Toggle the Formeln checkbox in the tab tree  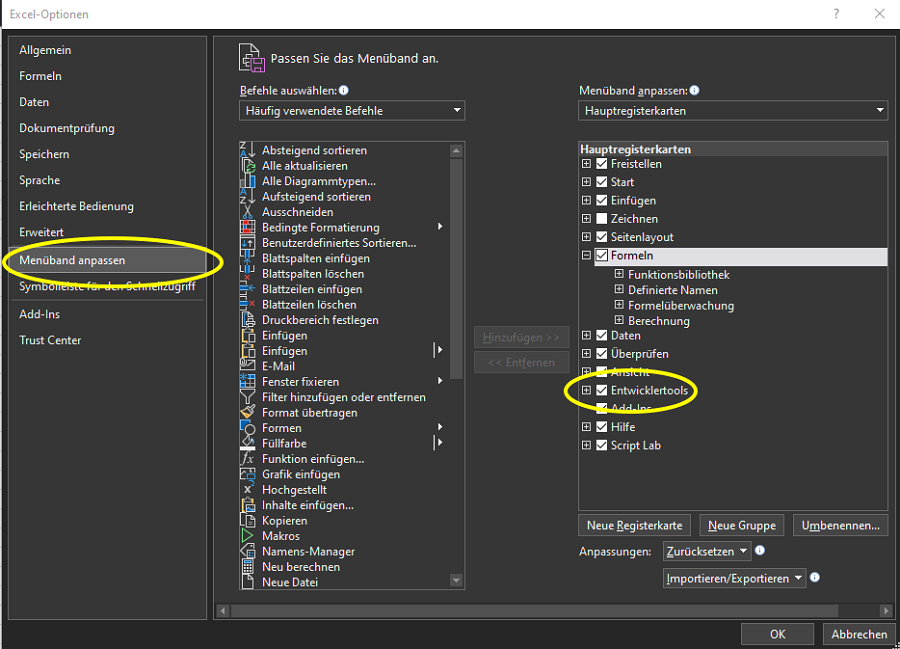[602, 255]
